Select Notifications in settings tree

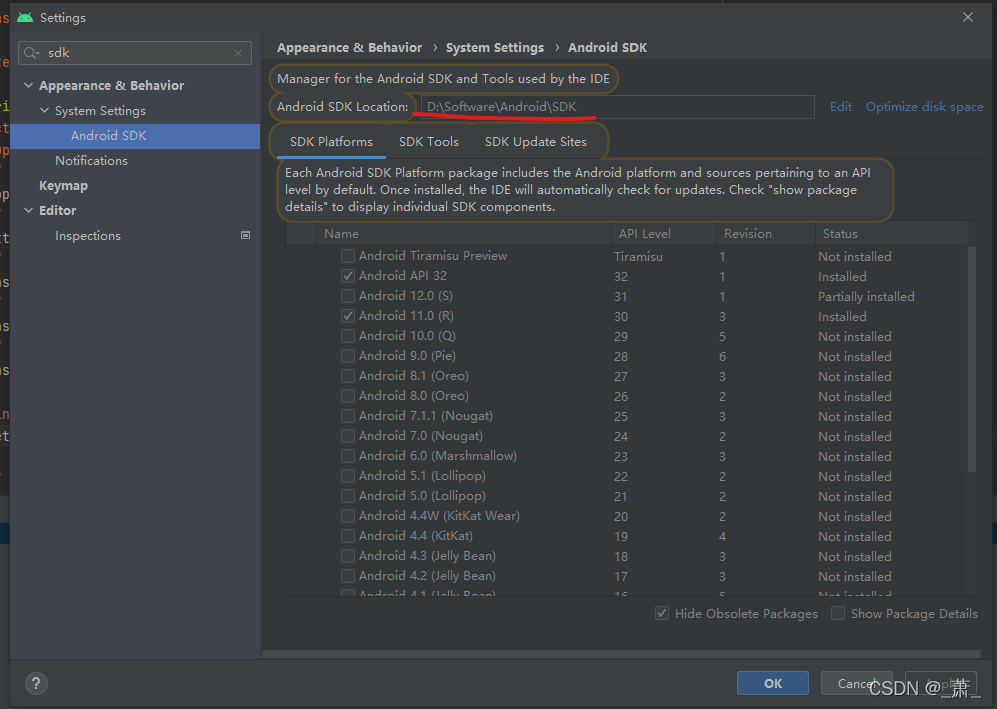click(92, 161)
